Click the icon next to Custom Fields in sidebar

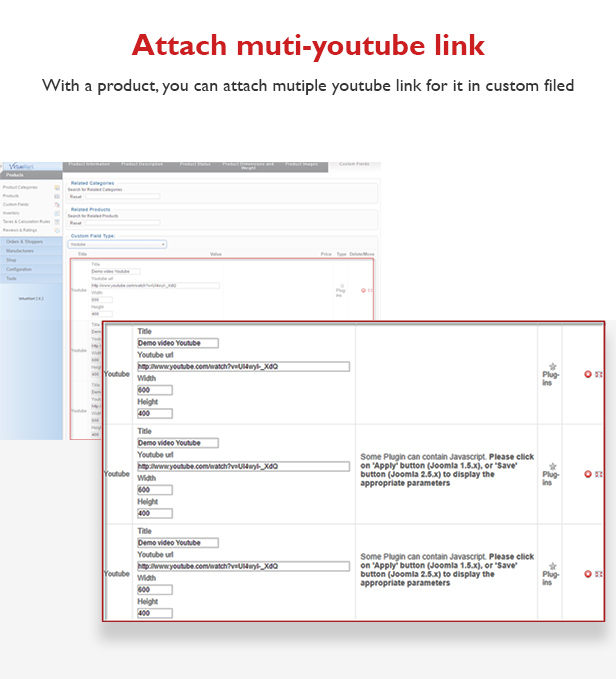(57, 204)
